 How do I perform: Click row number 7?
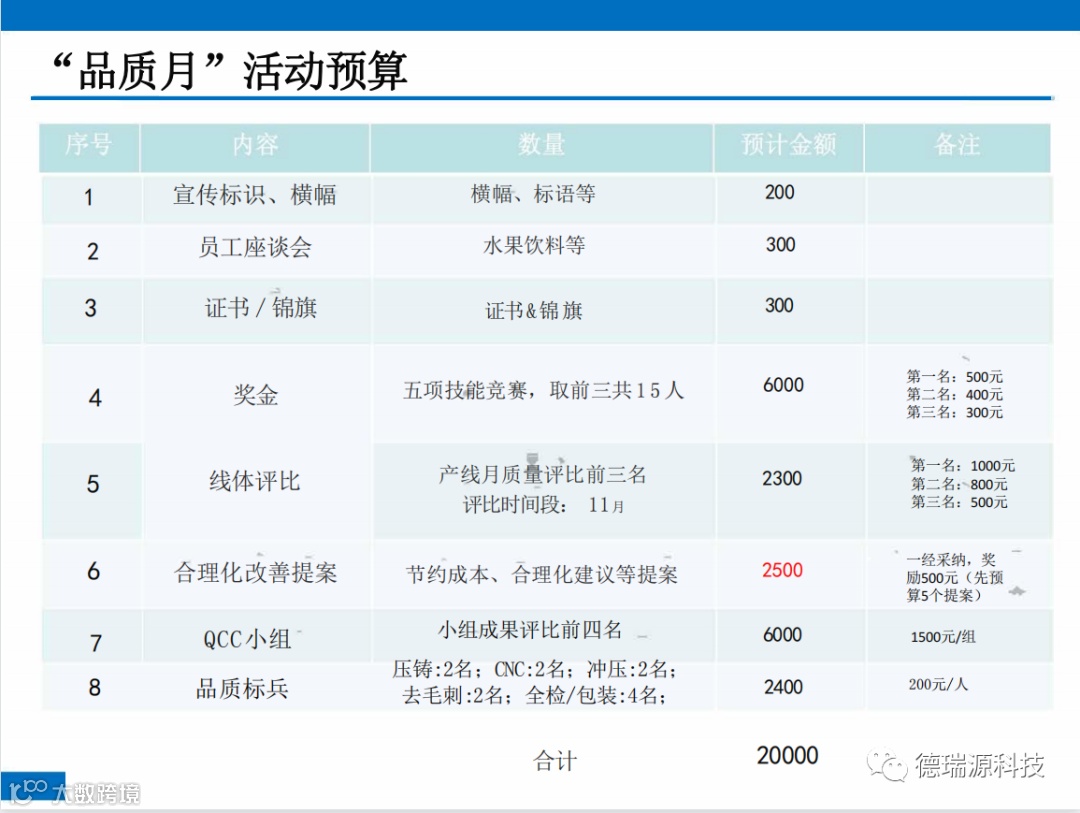[96, 644]
